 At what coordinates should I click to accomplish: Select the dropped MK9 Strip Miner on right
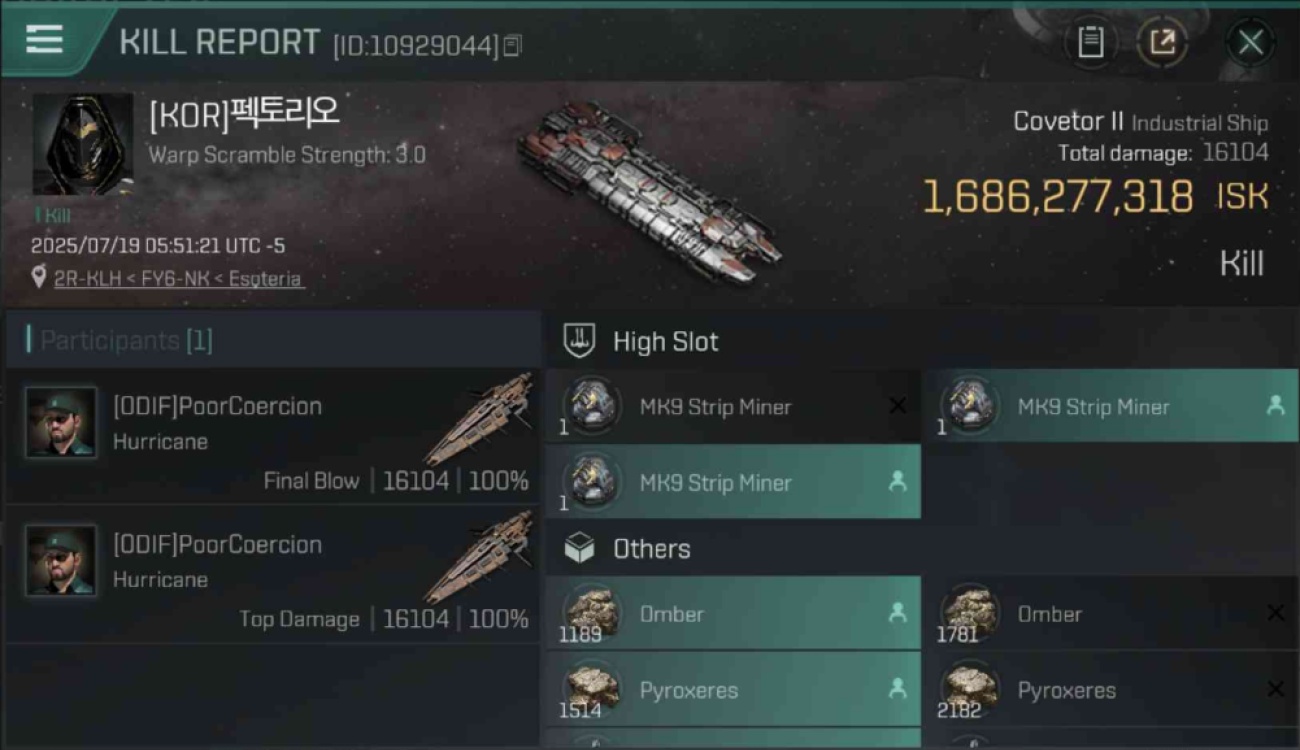coord(1110,406)
